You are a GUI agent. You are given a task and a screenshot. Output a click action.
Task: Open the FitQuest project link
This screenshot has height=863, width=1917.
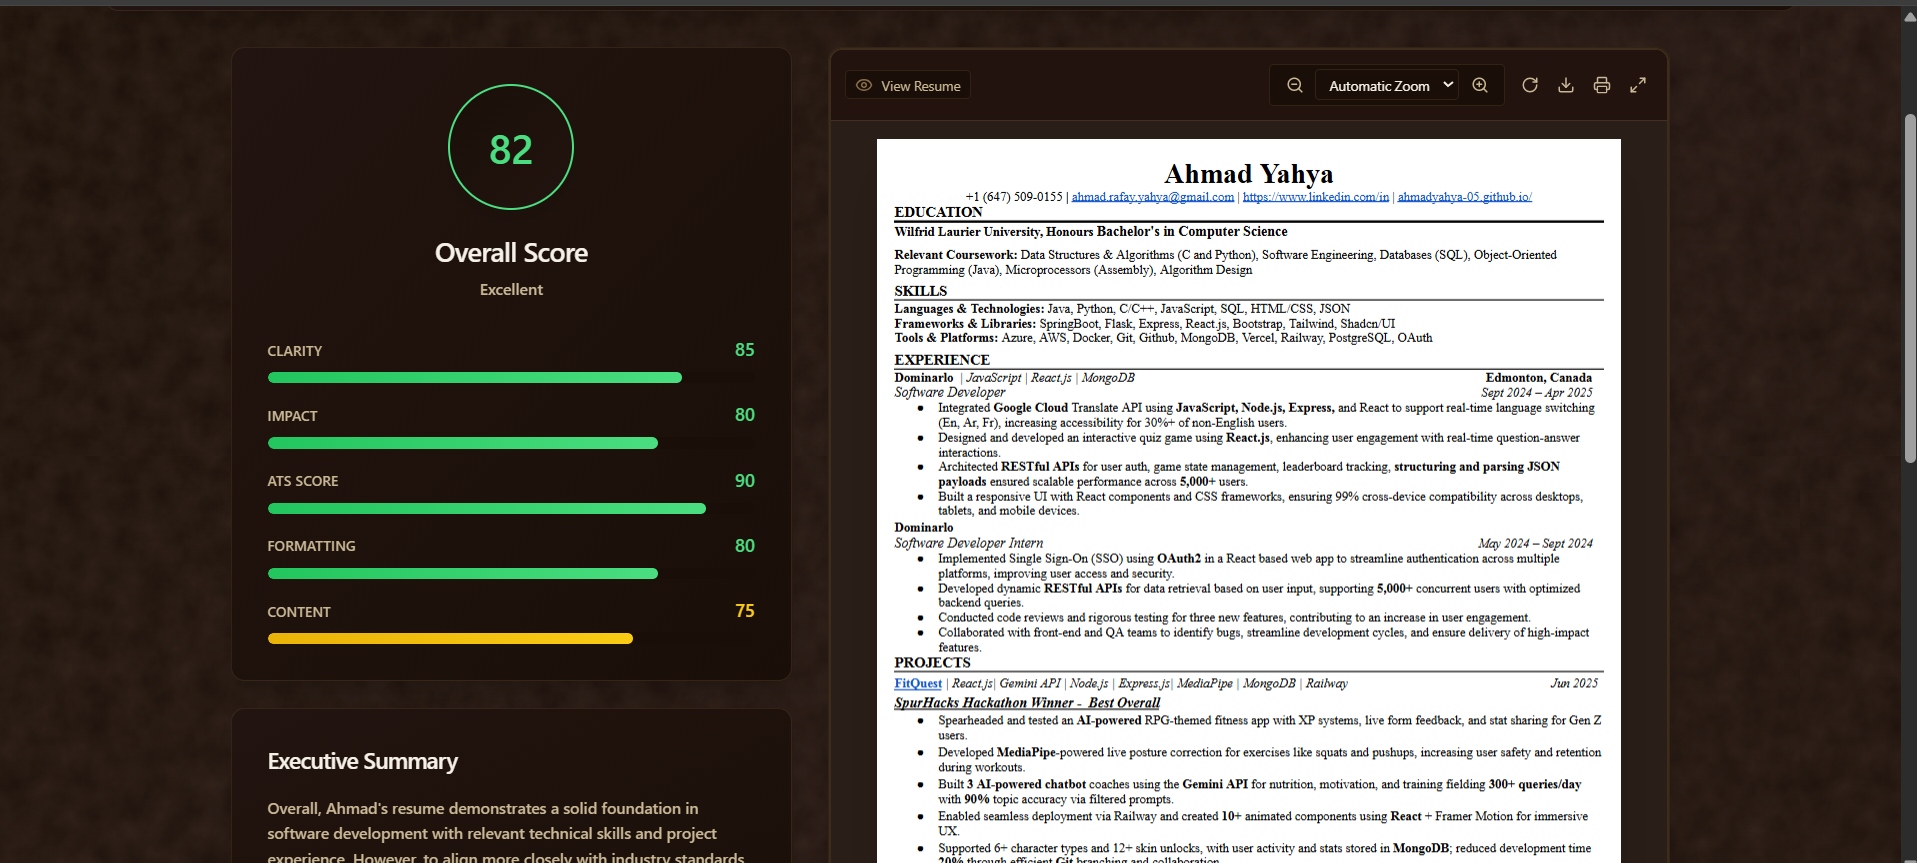tap(918, 684)
